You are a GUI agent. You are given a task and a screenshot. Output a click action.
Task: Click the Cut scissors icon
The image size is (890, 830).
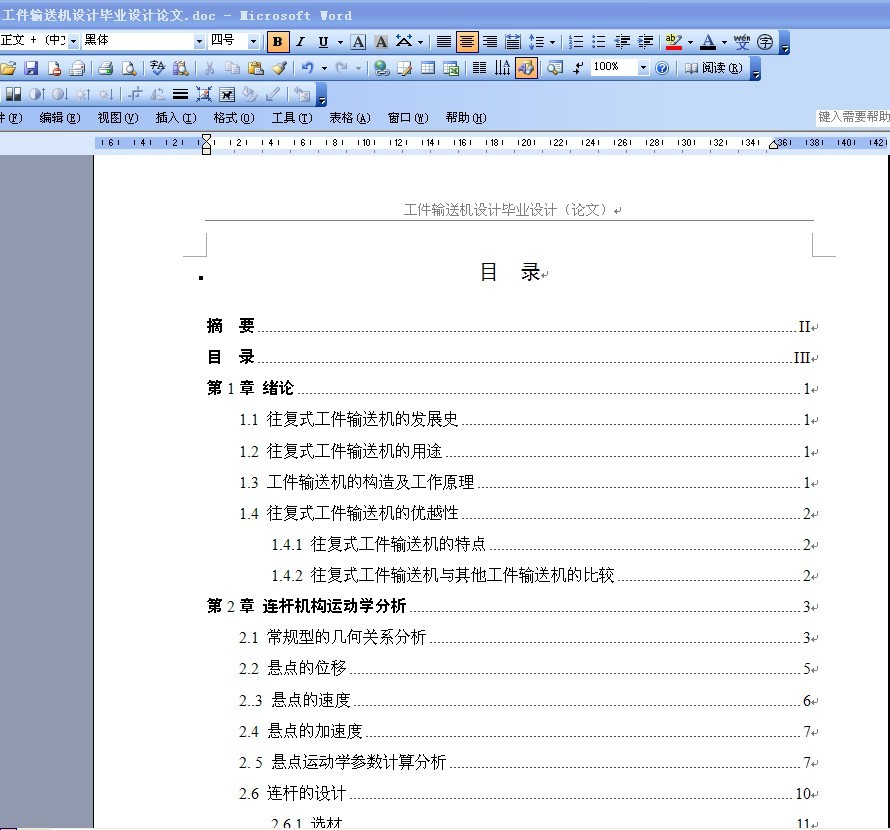209,68
